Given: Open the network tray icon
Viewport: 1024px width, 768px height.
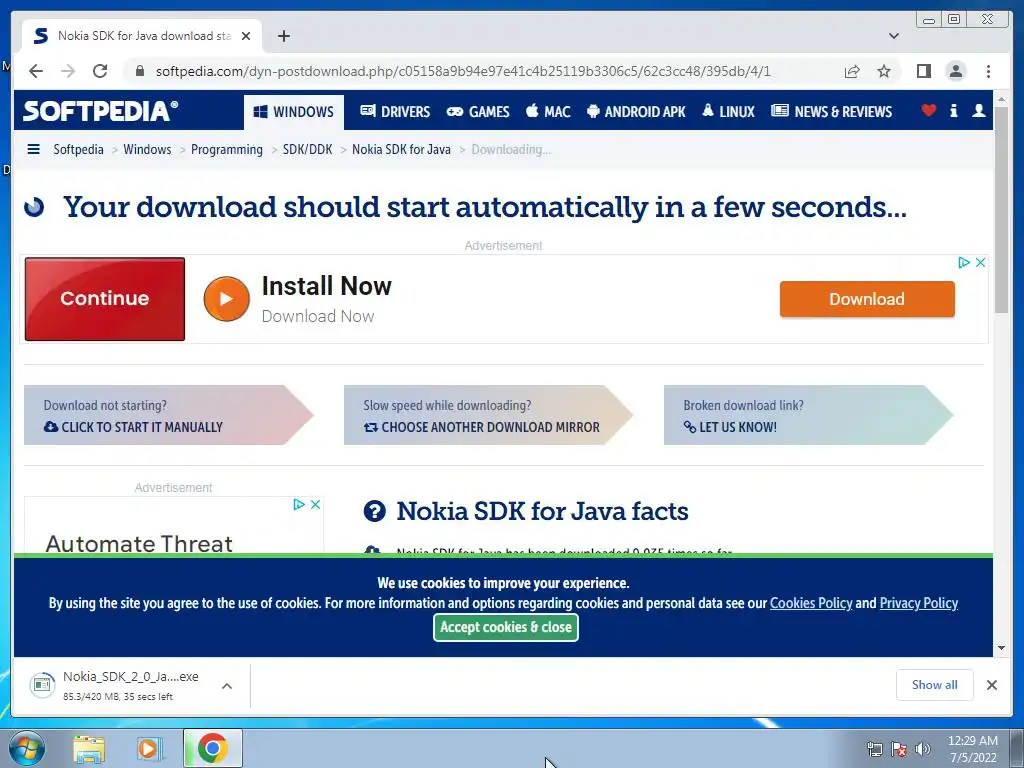Looking at the screenshot, I should [x=874, y=749].
